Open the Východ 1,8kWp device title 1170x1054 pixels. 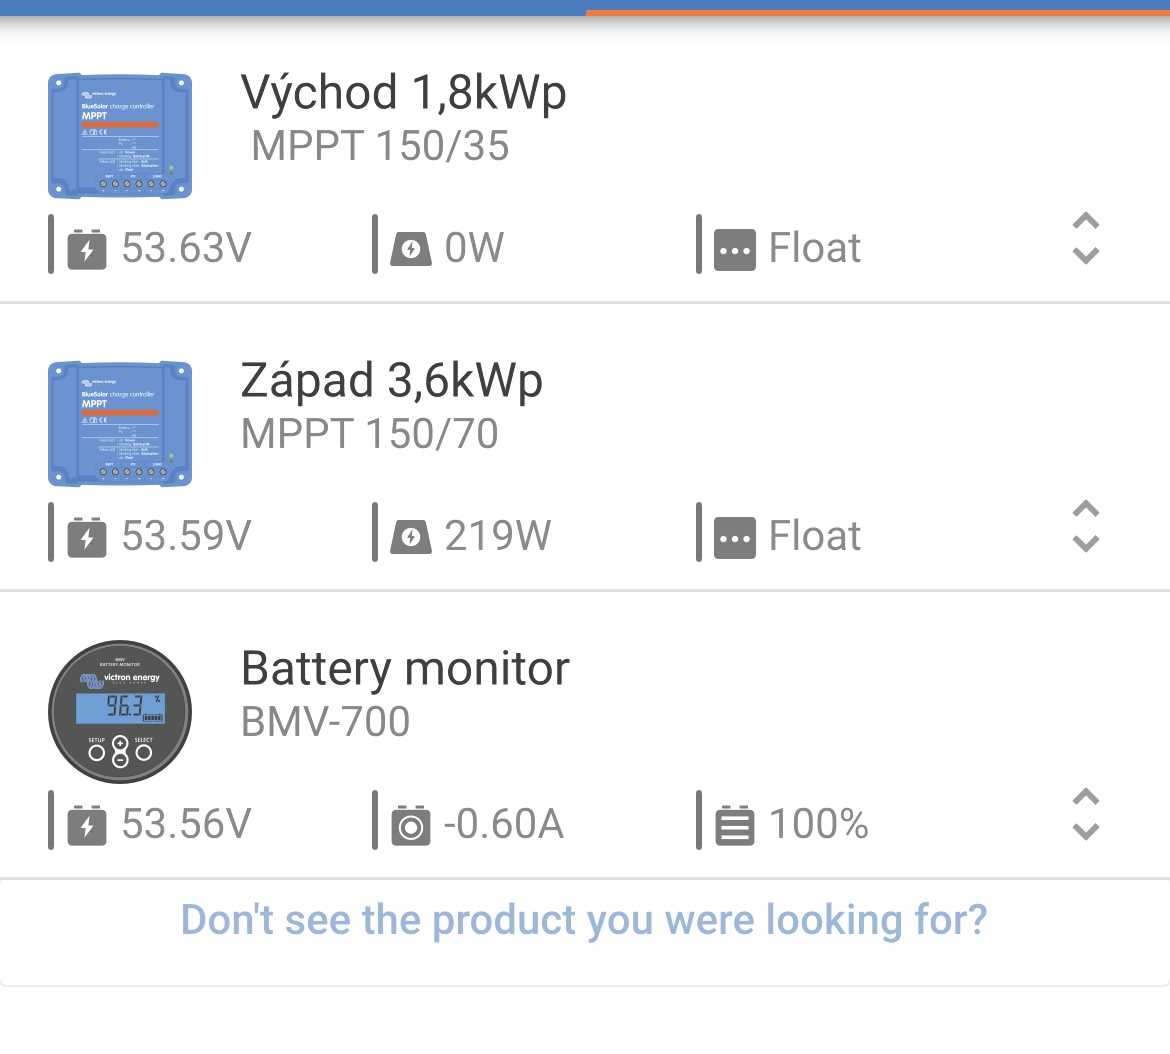pyautogui.click(x=403, y=93)
